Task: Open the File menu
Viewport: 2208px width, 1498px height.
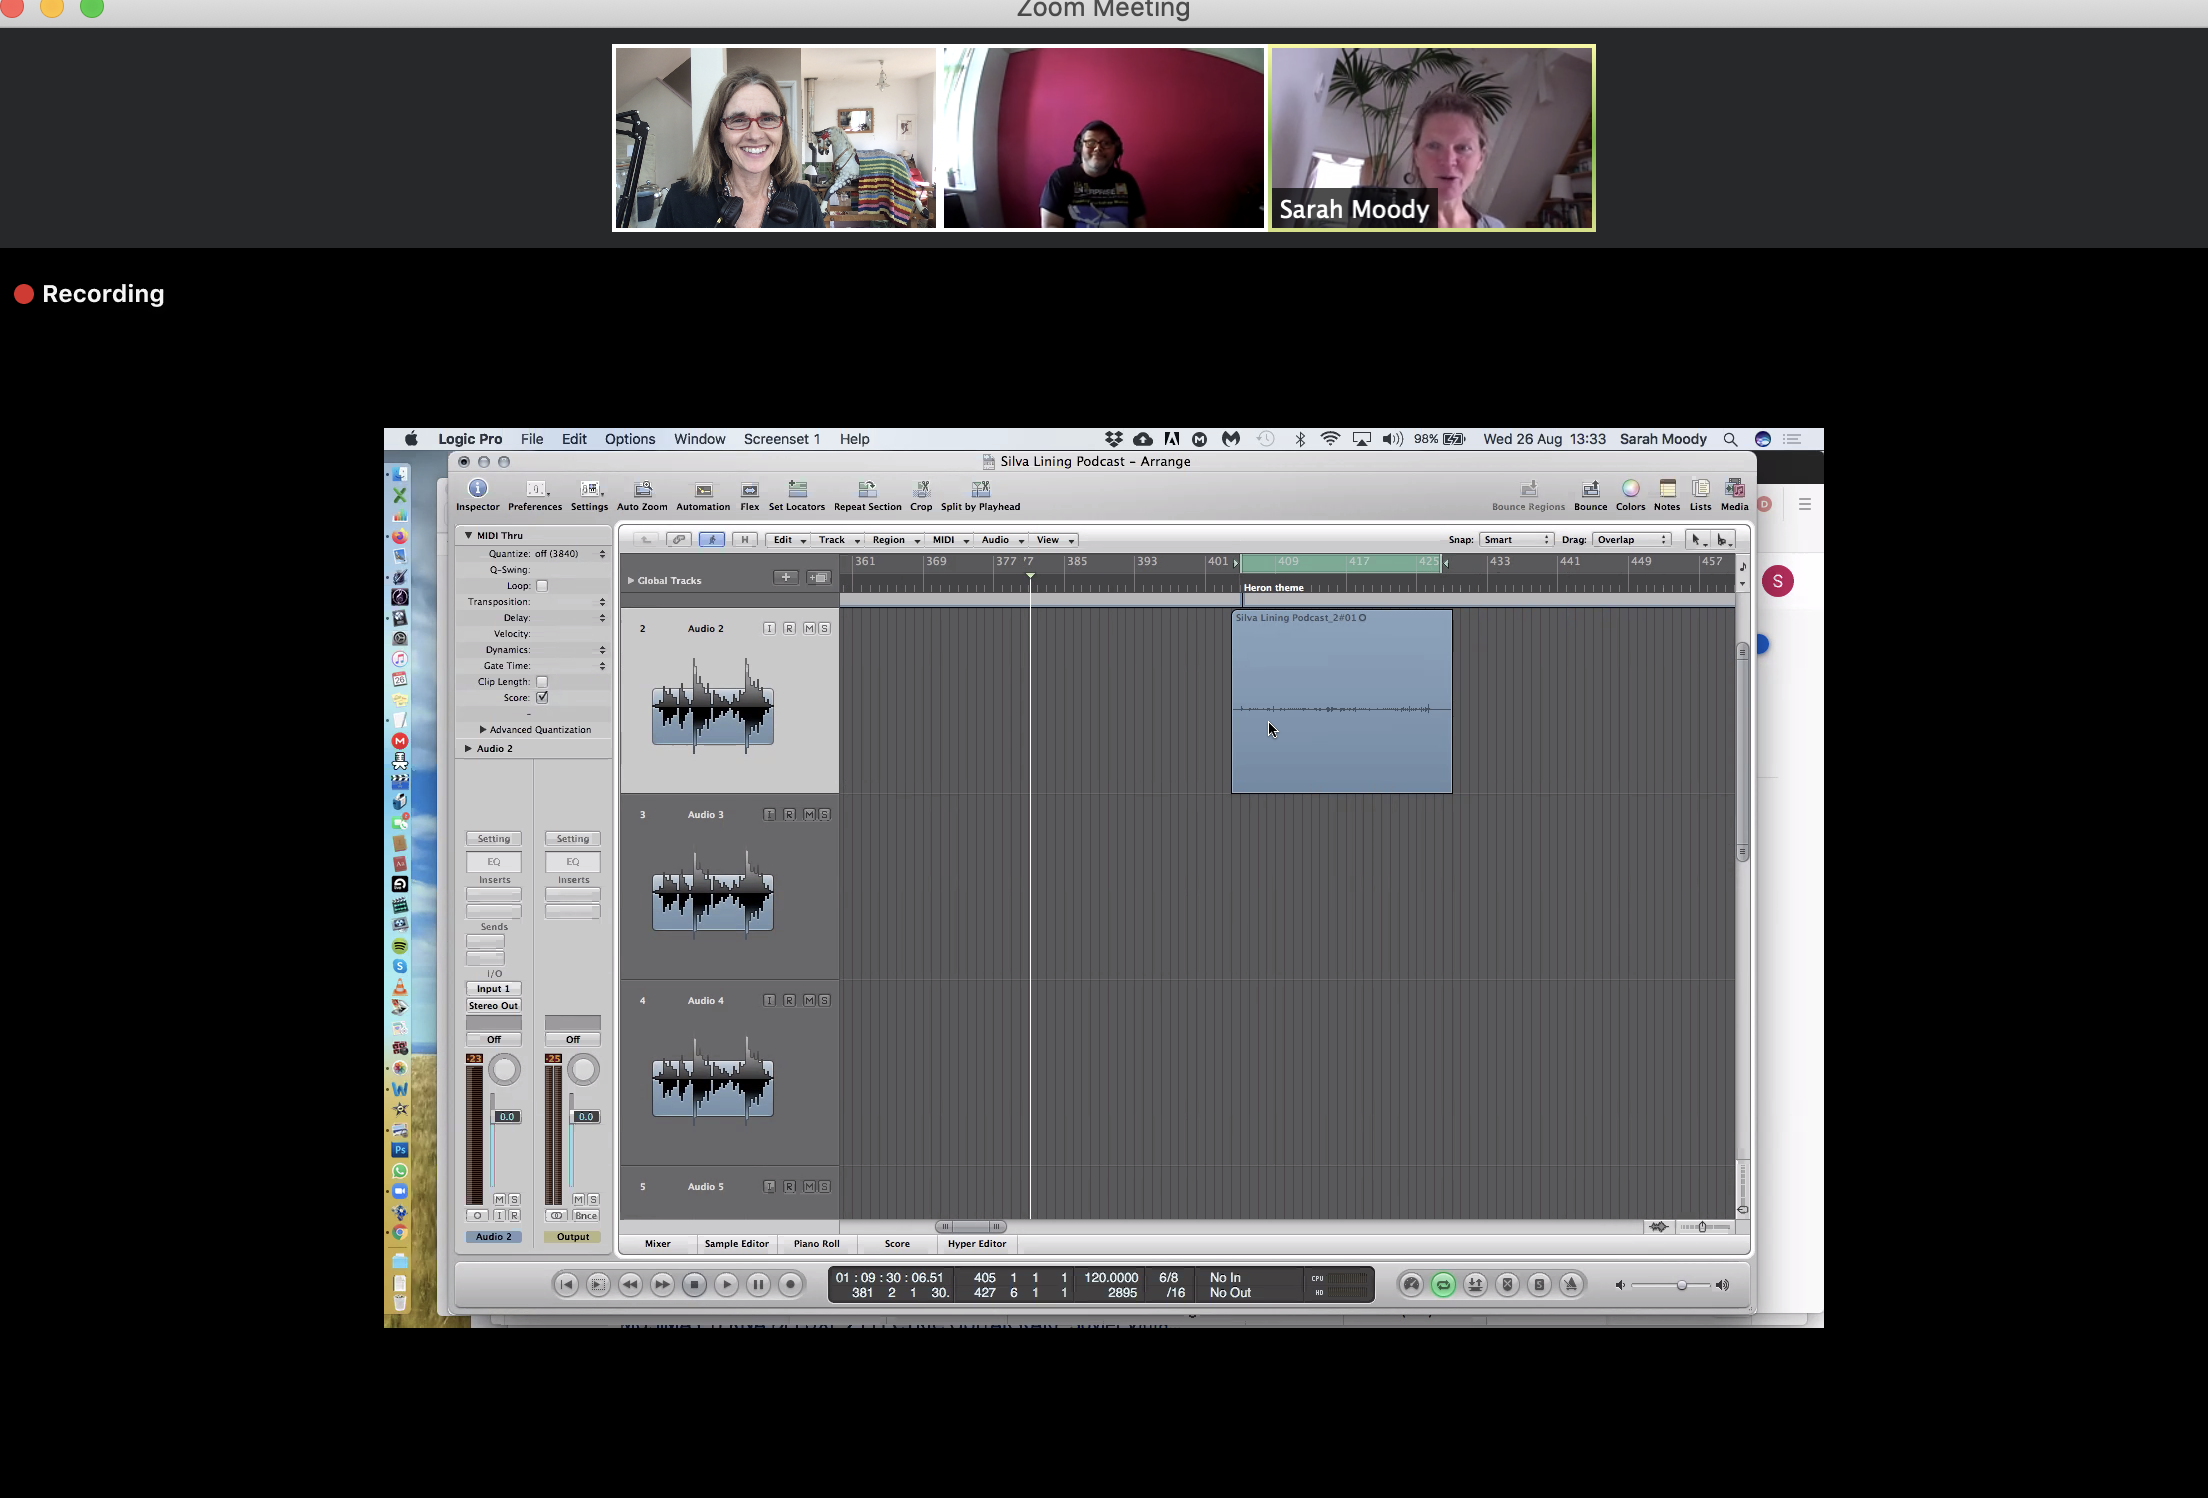Action: tap(532, 439)
